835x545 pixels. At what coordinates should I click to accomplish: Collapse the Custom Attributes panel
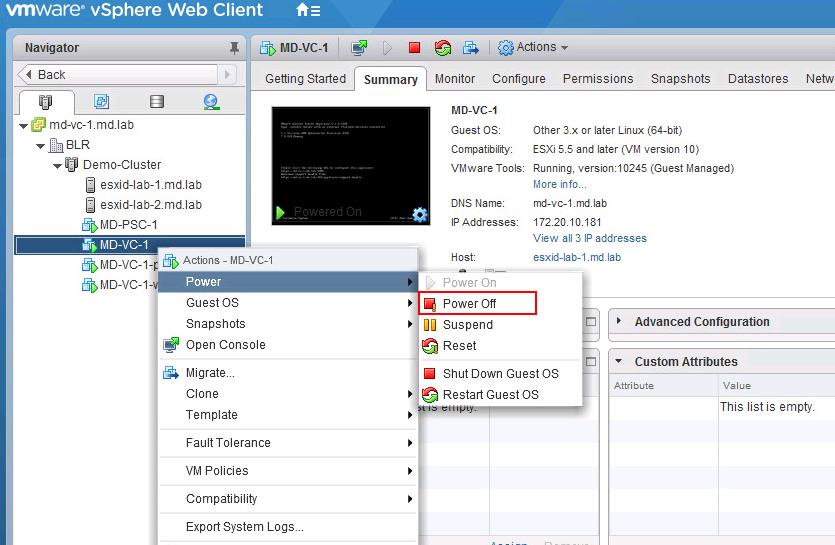pos(619,361)
